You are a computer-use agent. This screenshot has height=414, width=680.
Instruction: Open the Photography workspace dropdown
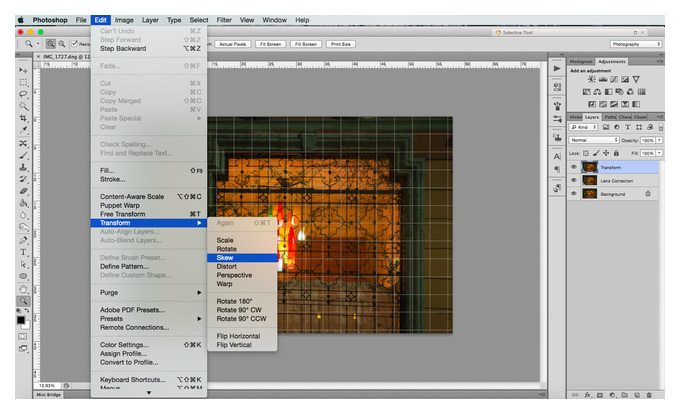636,44
